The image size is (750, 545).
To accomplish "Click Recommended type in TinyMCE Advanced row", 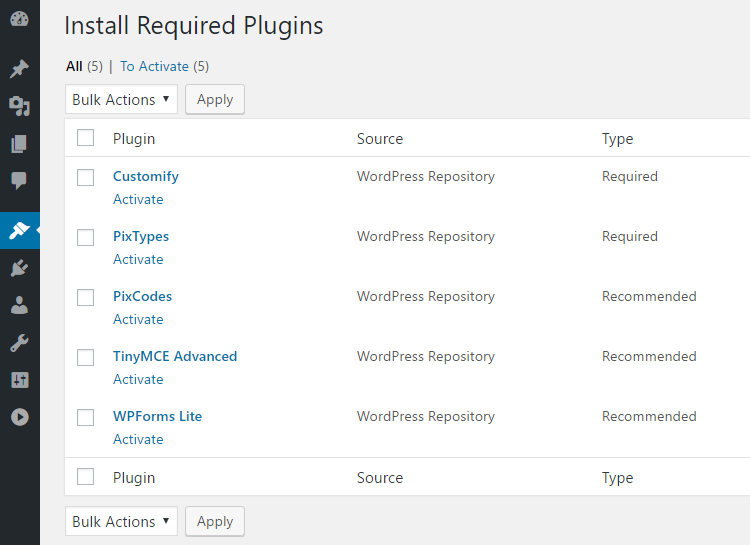I will click(649, 356).
